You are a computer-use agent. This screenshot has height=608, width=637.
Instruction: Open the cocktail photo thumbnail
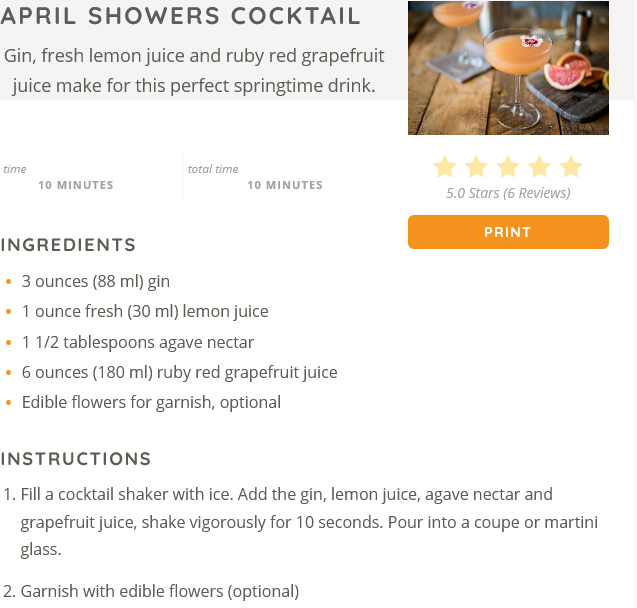pos(508,68)
